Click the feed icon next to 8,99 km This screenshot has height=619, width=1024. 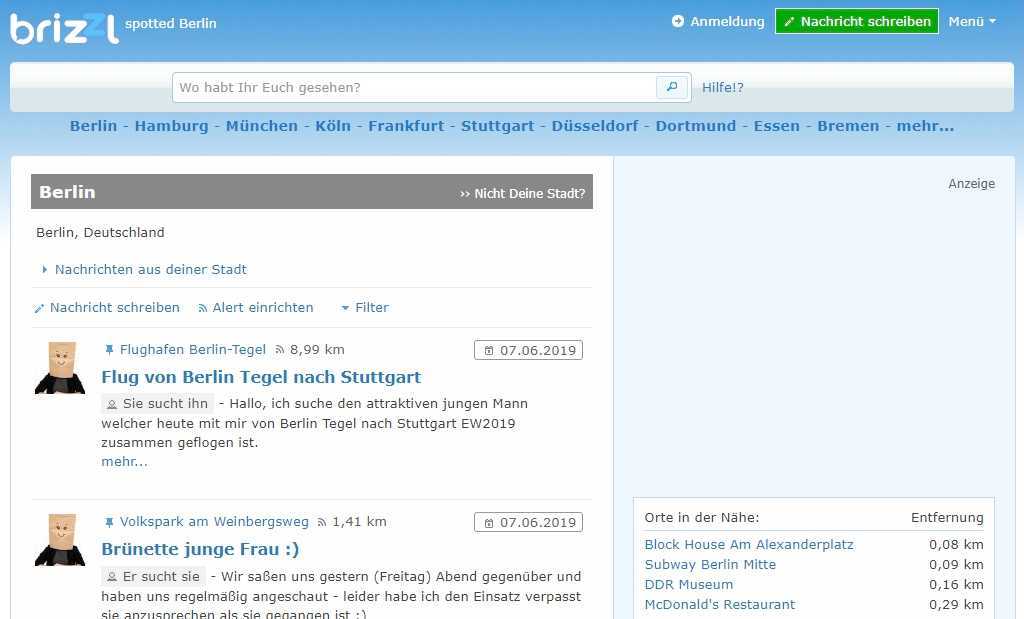click(280, 350)
